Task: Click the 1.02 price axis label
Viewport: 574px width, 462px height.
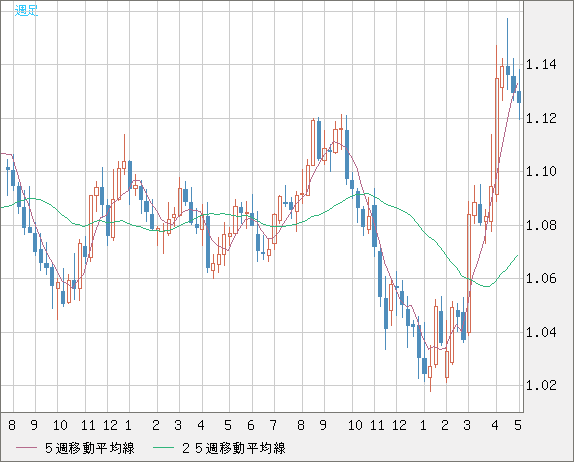Action: tap(541, 385)
